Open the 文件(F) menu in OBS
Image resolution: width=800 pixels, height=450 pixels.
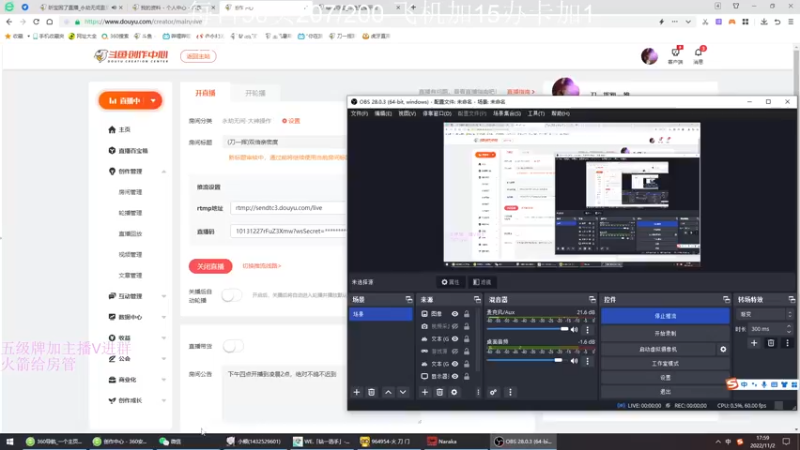359,114
